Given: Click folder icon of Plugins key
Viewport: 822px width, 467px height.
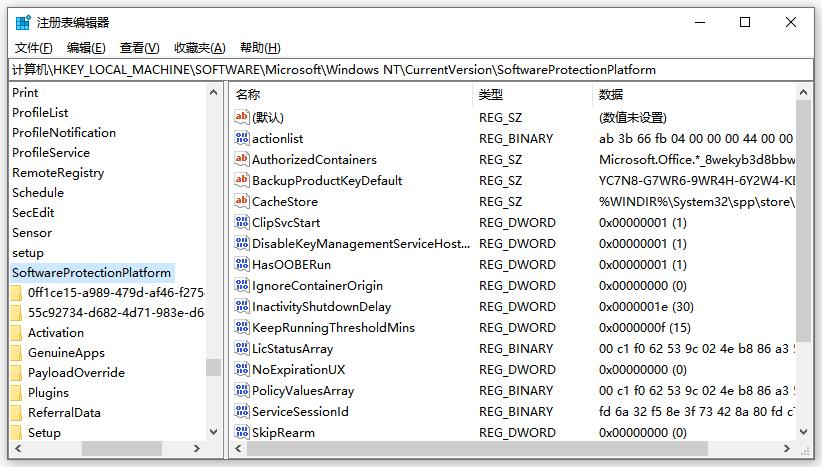Looking at the screenshot, I should [17, 392].
